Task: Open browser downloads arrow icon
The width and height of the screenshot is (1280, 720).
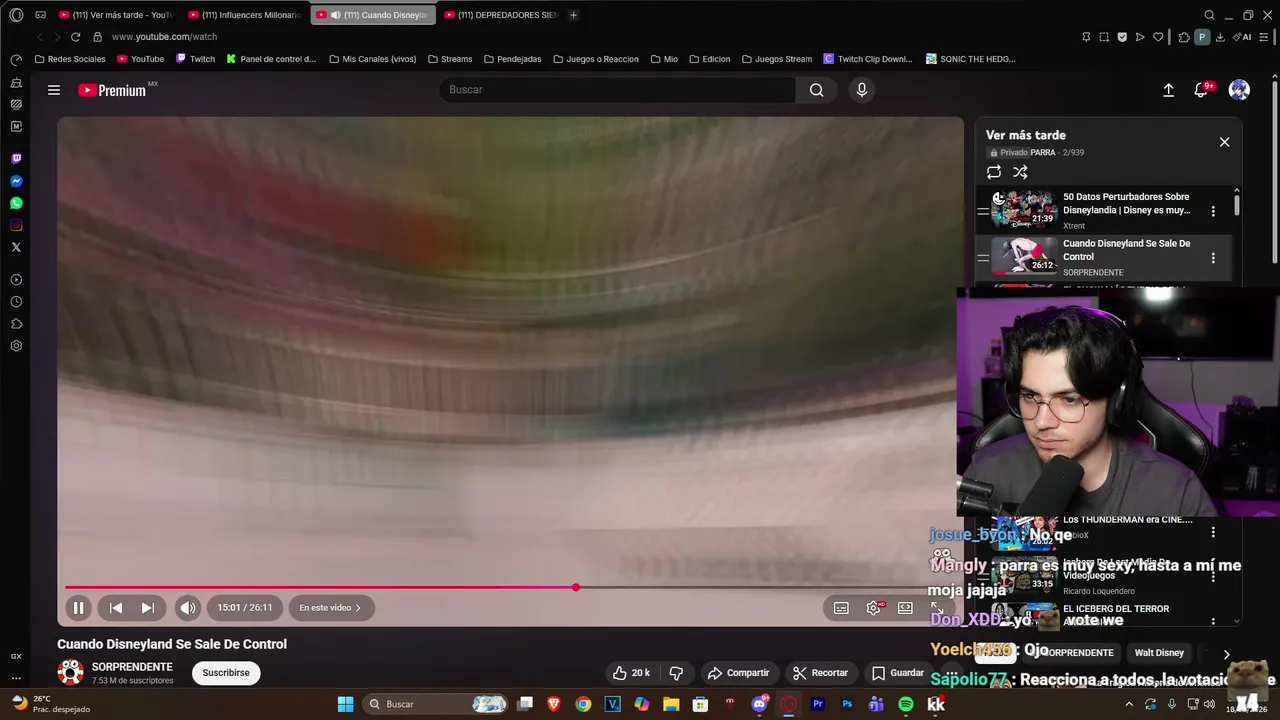Action: pyautogui.click(x=1220, y=37)
